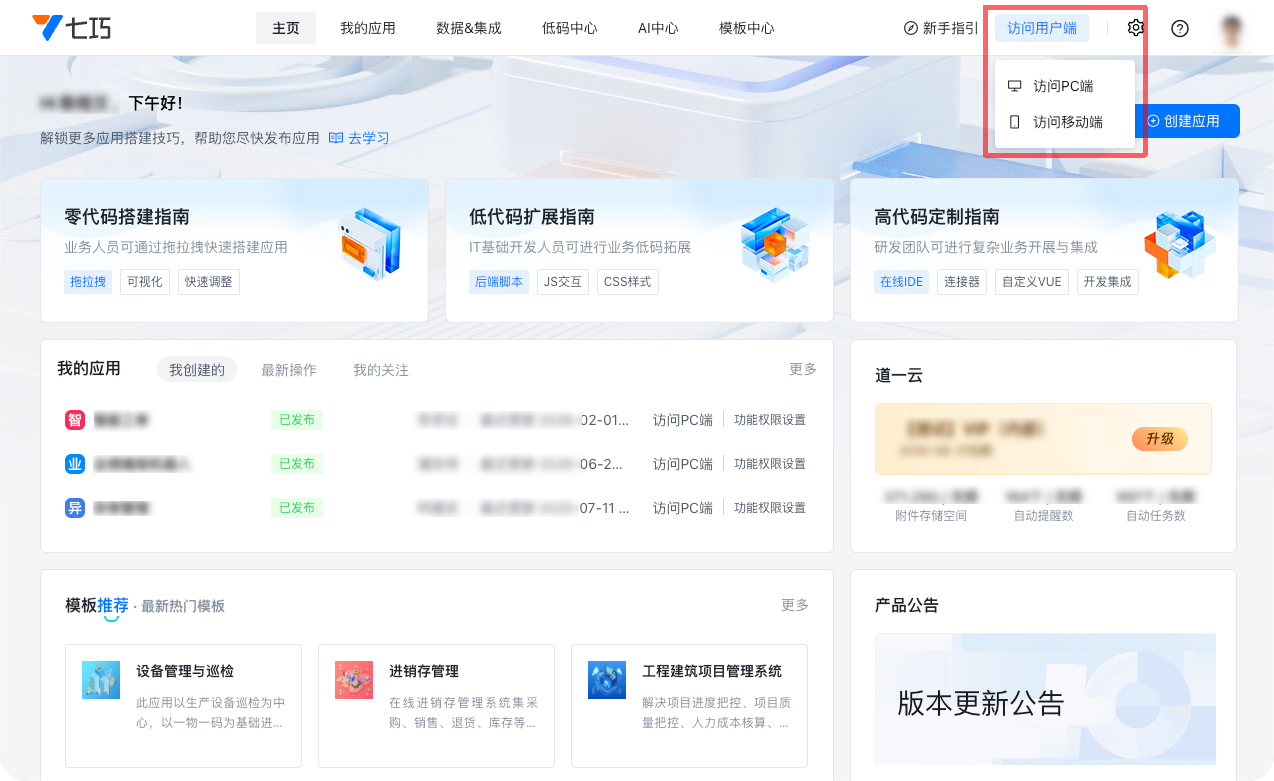Click the 后端脚本 tag
Screen dimensions: 1274x781
pyautogui.click(x=499, y=282)
